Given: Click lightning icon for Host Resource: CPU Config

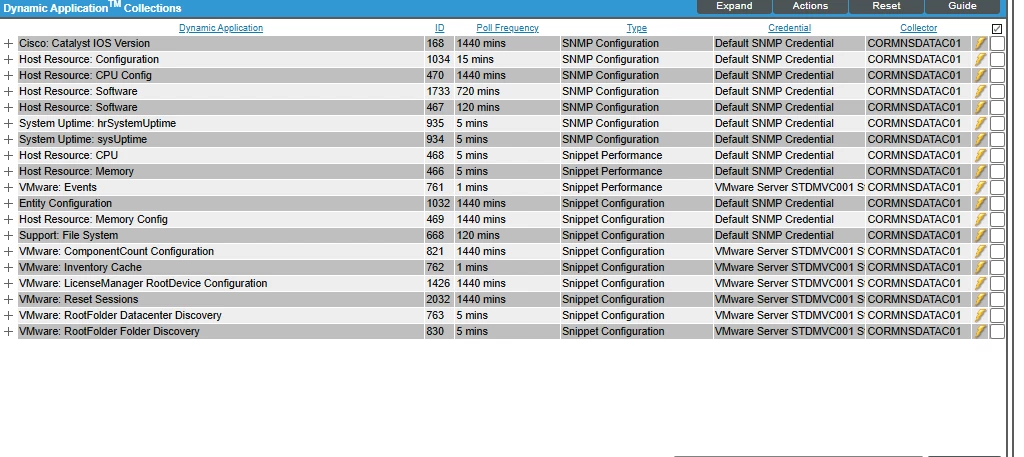Looking at the screenshot, I should click(x=980, y=76).
